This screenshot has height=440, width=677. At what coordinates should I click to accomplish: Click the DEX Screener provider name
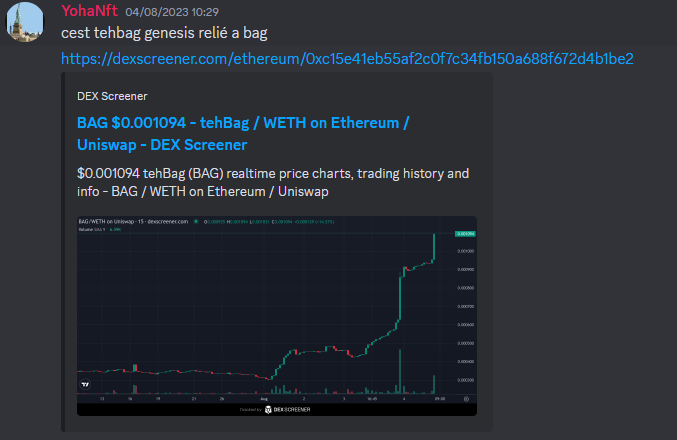pos(112,96)
